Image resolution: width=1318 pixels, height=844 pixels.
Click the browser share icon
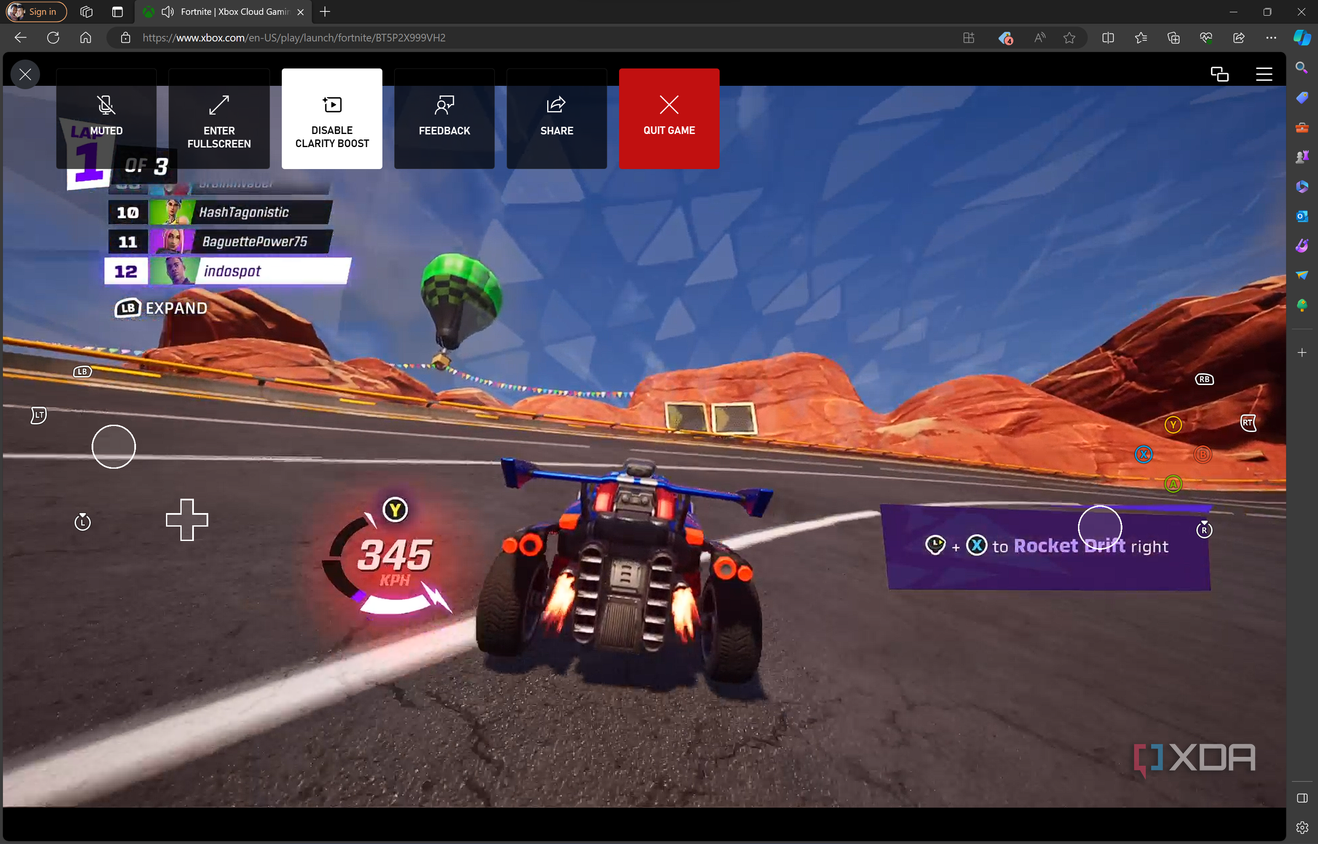[1239, 37]
